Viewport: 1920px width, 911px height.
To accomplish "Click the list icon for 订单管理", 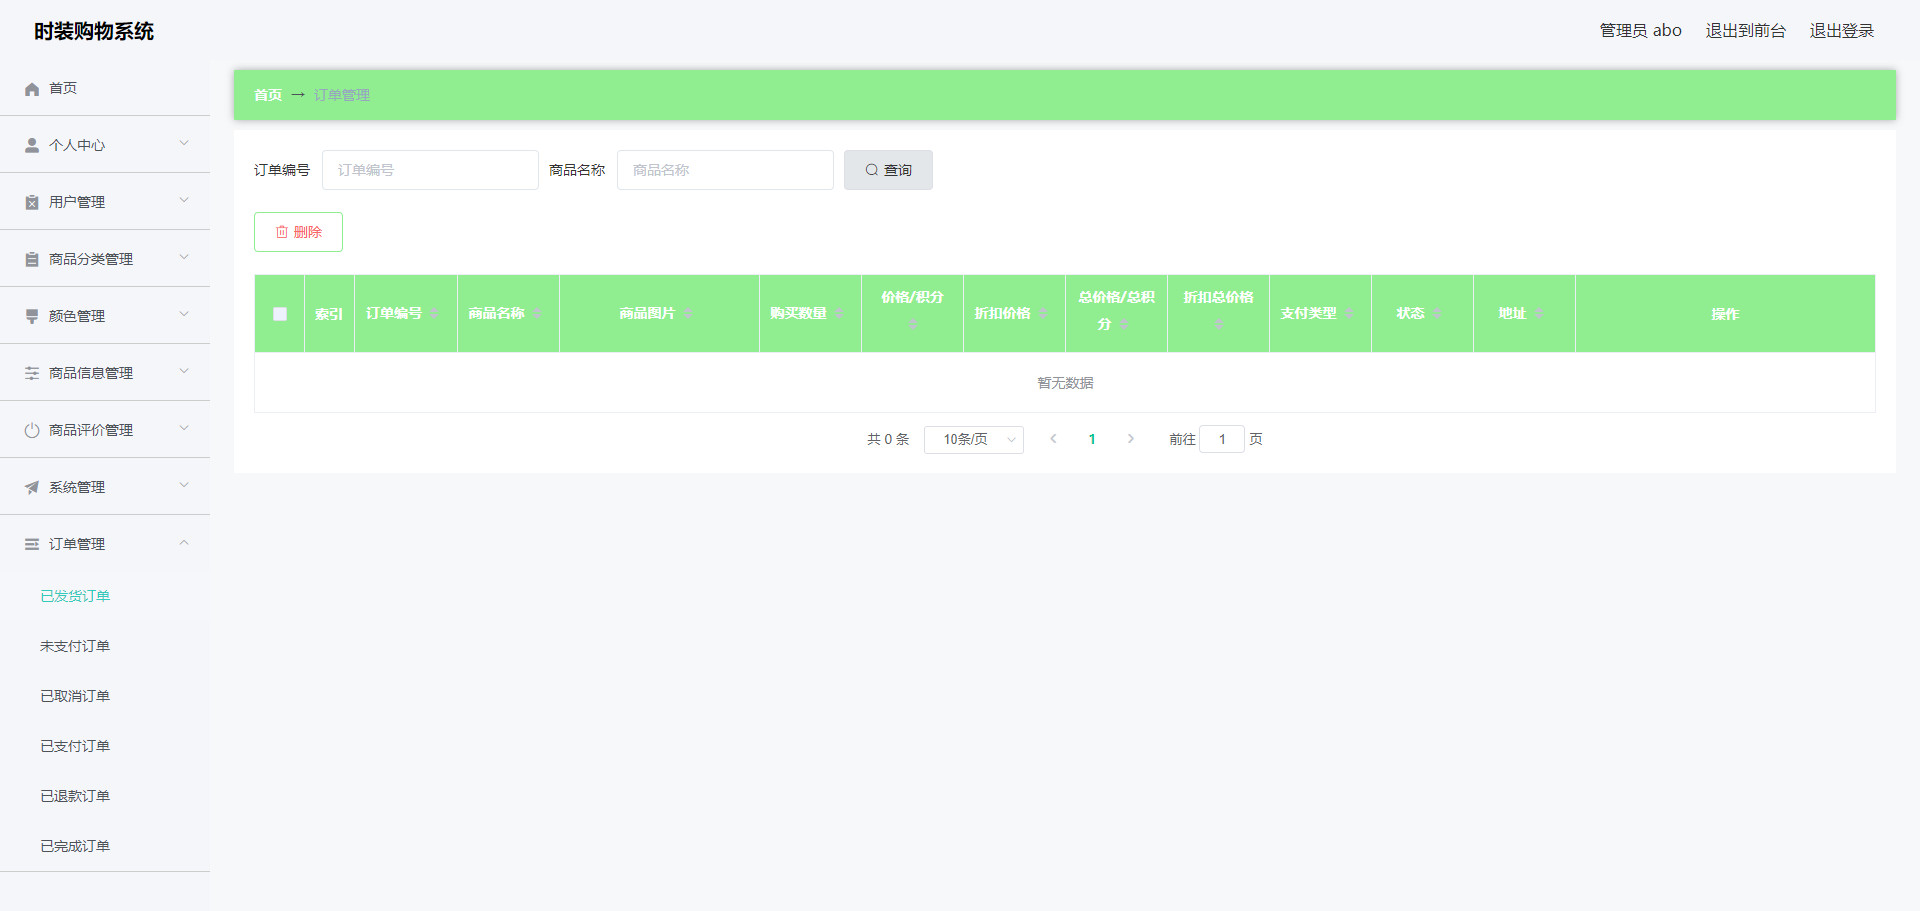I will [32, 544].
